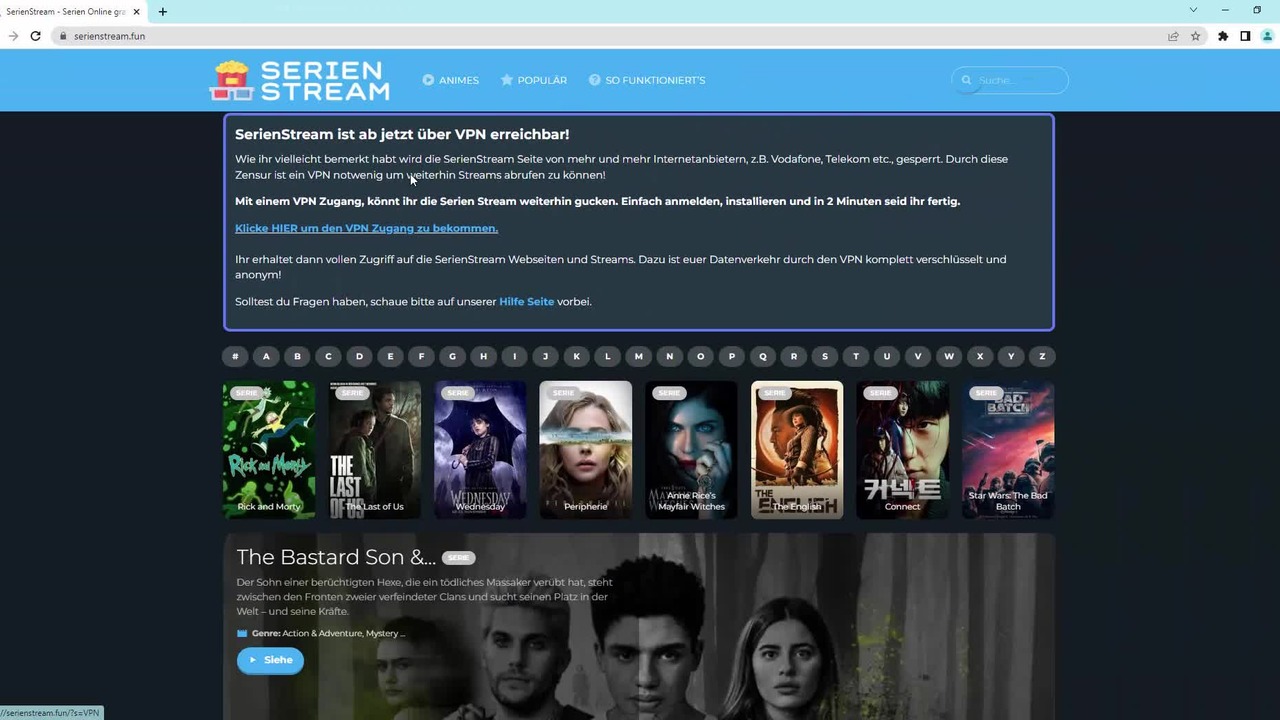This screenshot has width=1280, height=720.
Task: Open the Hilfe Seite link
Action: click(x=526, y=301)
